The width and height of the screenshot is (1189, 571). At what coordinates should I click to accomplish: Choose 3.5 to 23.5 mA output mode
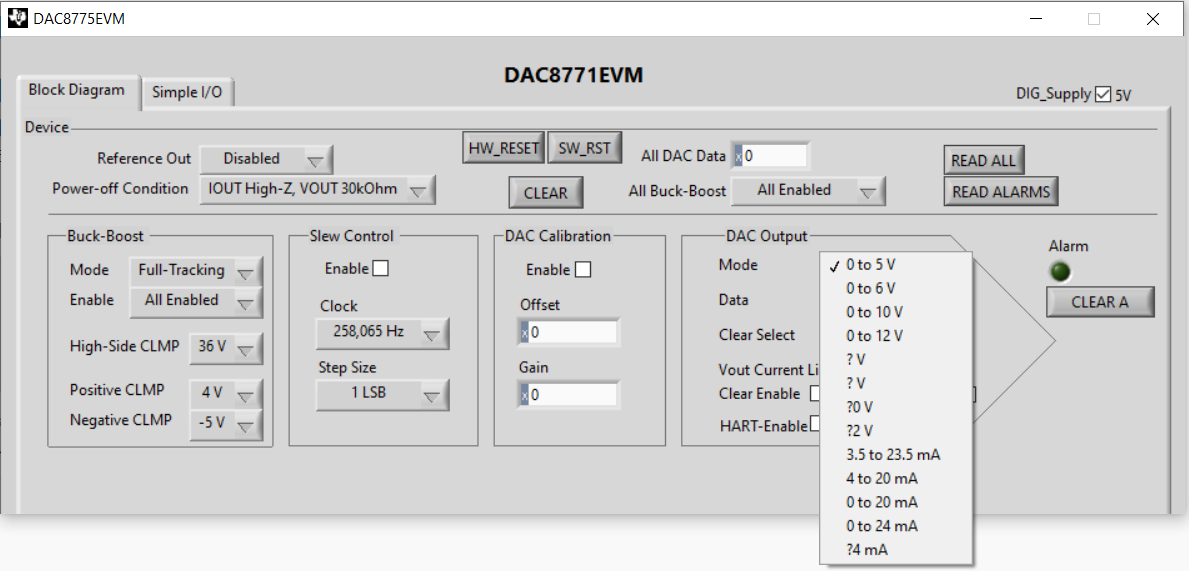point(896,455)
